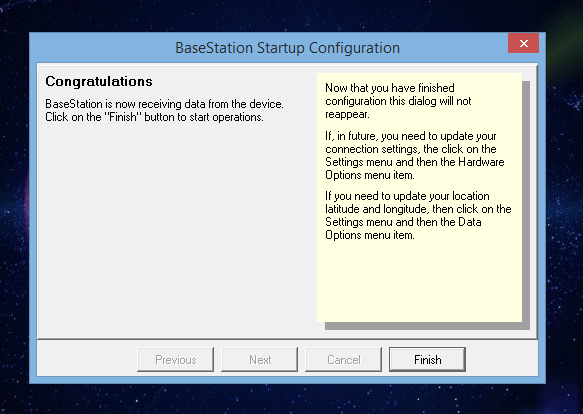Image resolution: width=583 pixels, height=414 pixels.
Task: Click the 'If, in future' connection settings paragraph
Action: pyautogui.click(x=415, y=155)
